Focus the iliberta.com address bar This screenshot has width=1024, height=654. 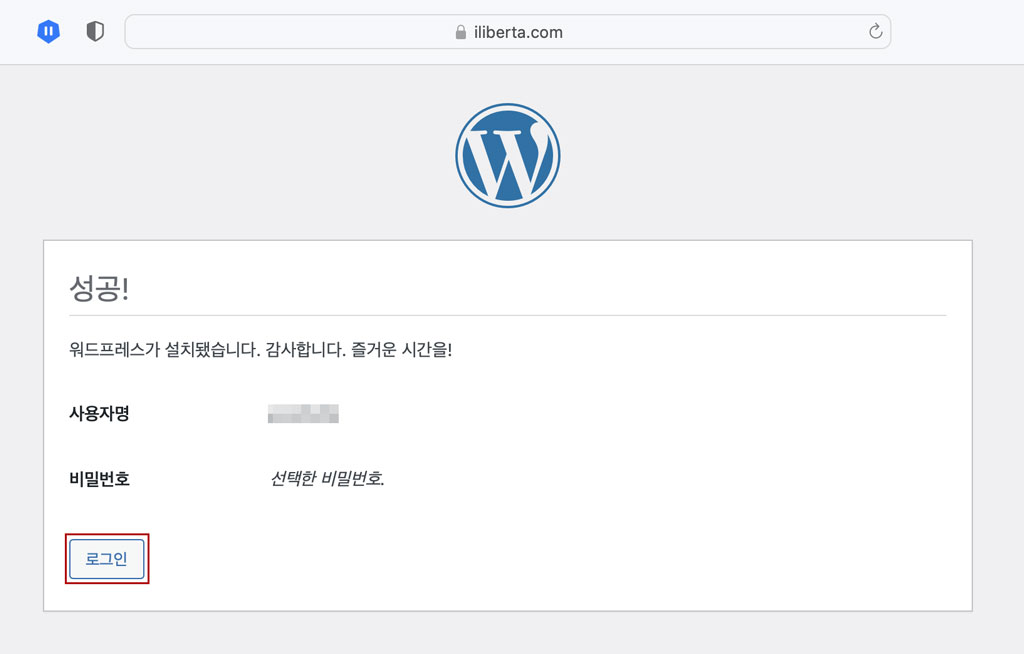[x=507, y=31]
